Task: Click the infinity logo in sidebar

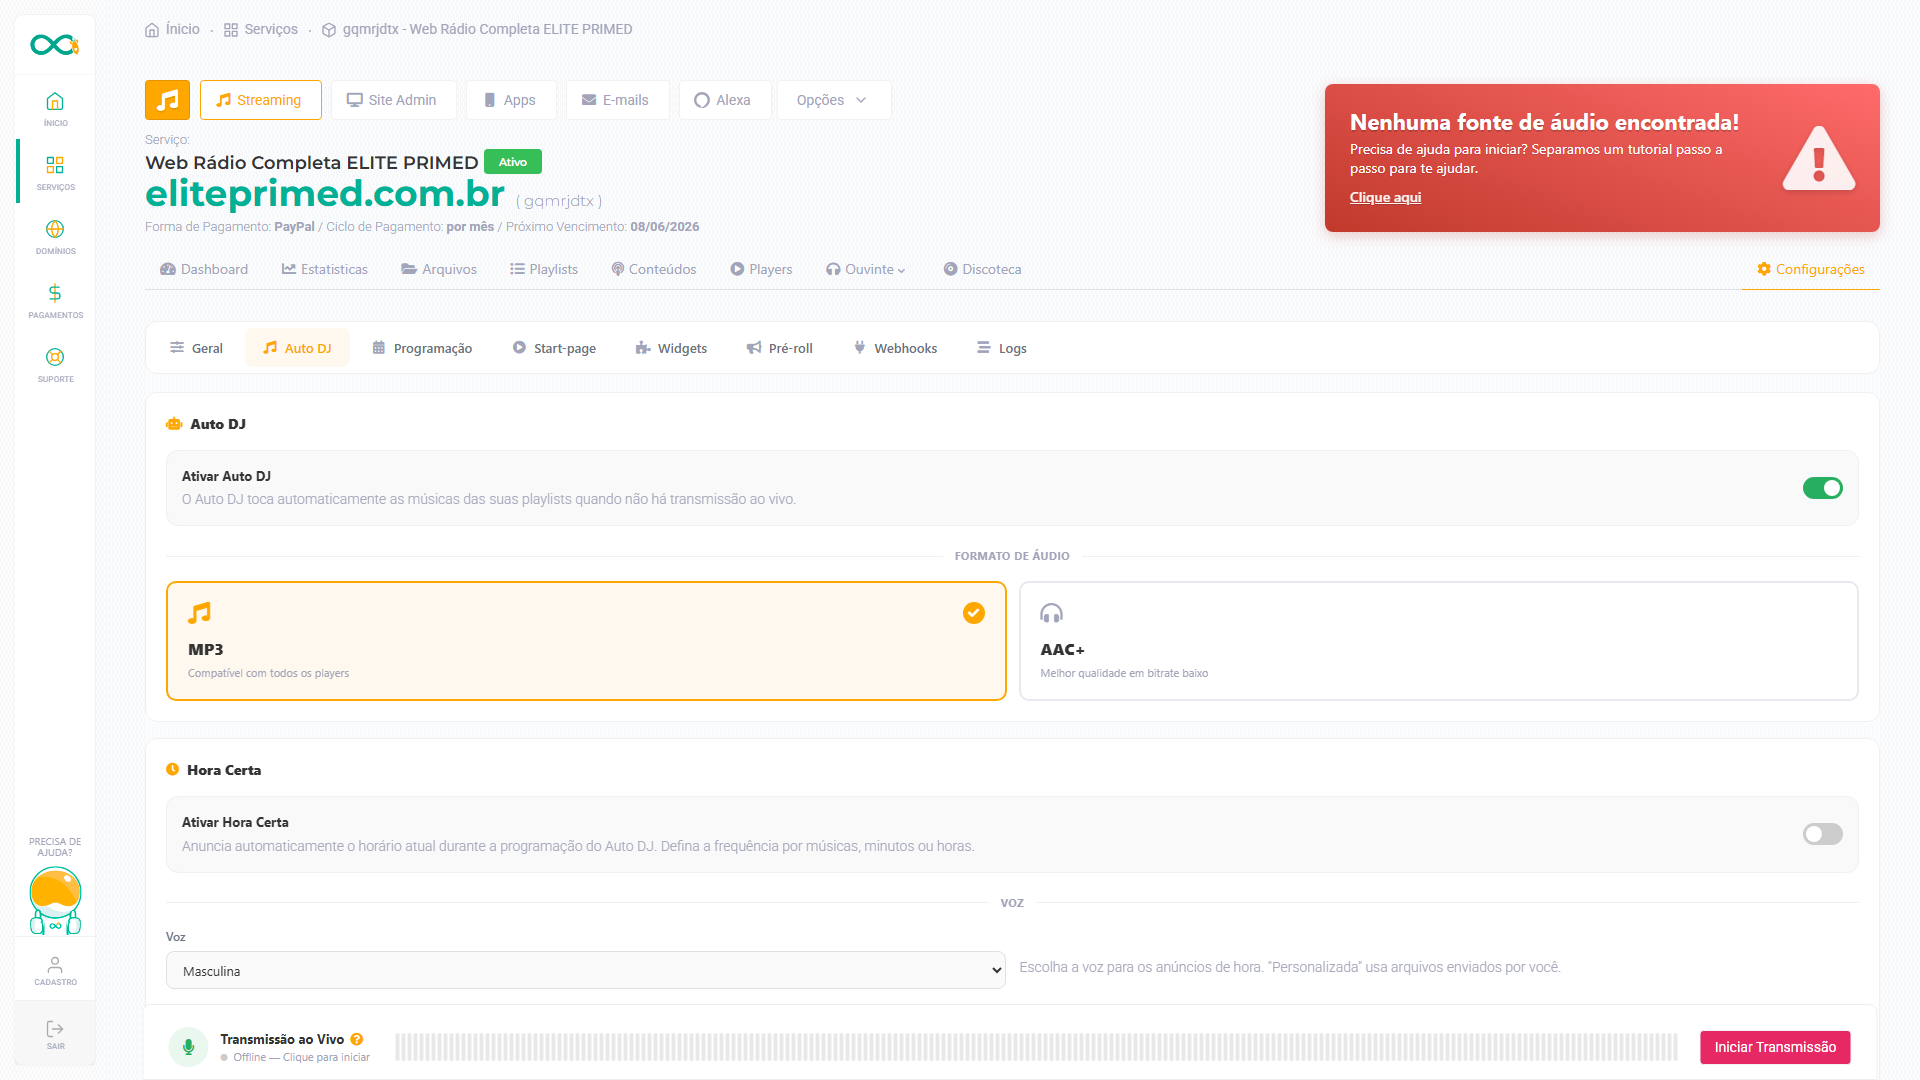Action: (54, 45)
